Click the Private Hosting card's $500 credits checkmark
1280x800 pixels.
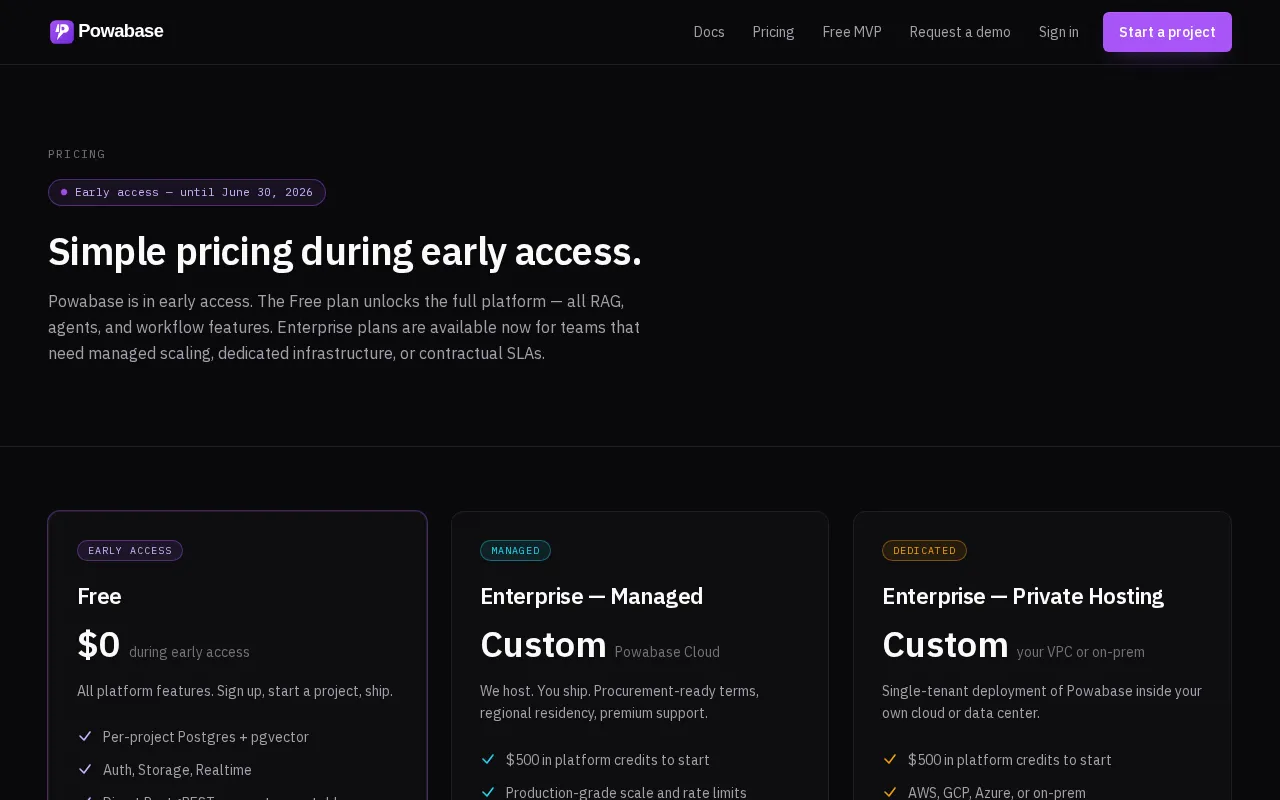890,760
